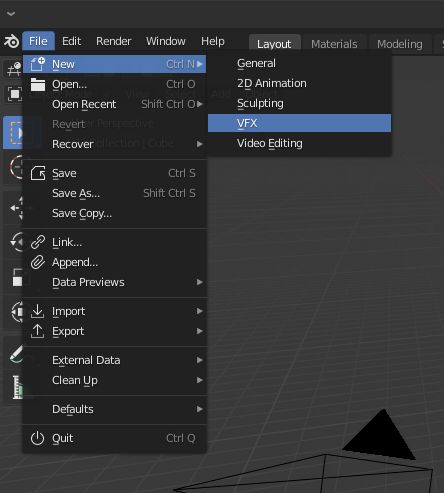Create a new VFX file
The height and width of the screenshot is (493, 444).
coord(299,123)
